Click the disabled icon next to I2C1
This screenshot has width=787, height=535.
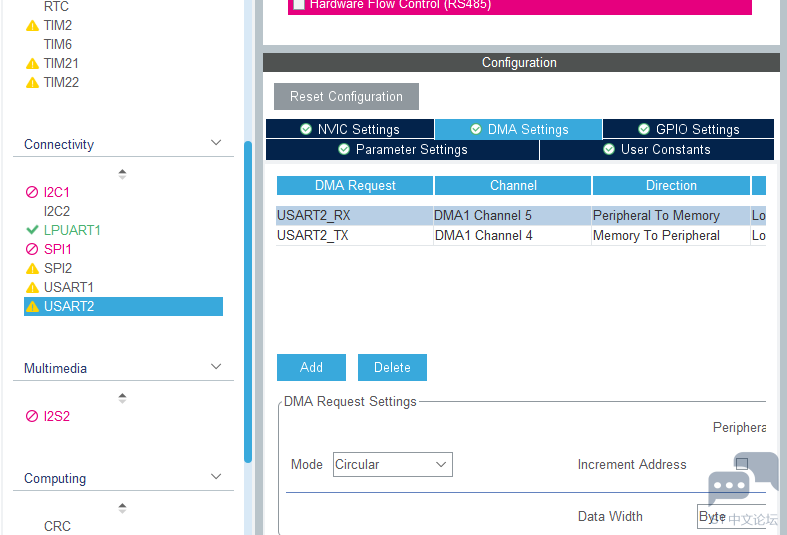32,192
